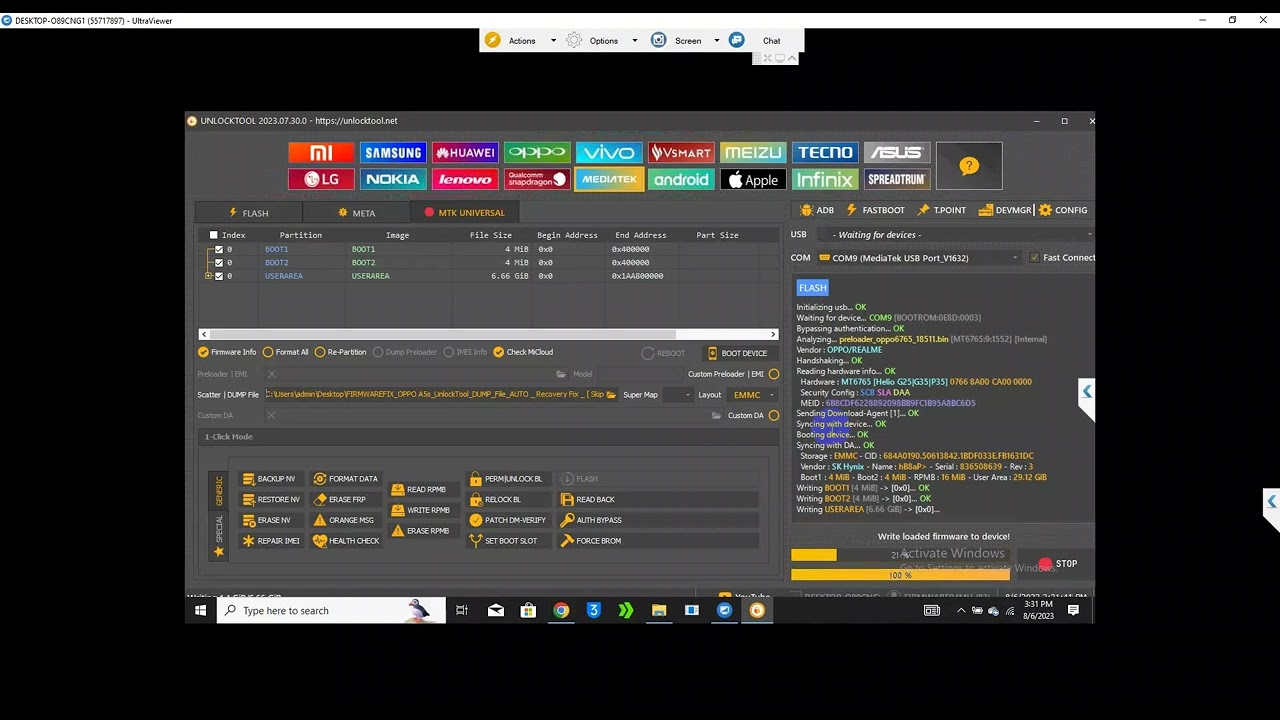1280x720 pixels.
Task: Select the Xiaomi MI brand tile
Action: click(x=321, y=153)
